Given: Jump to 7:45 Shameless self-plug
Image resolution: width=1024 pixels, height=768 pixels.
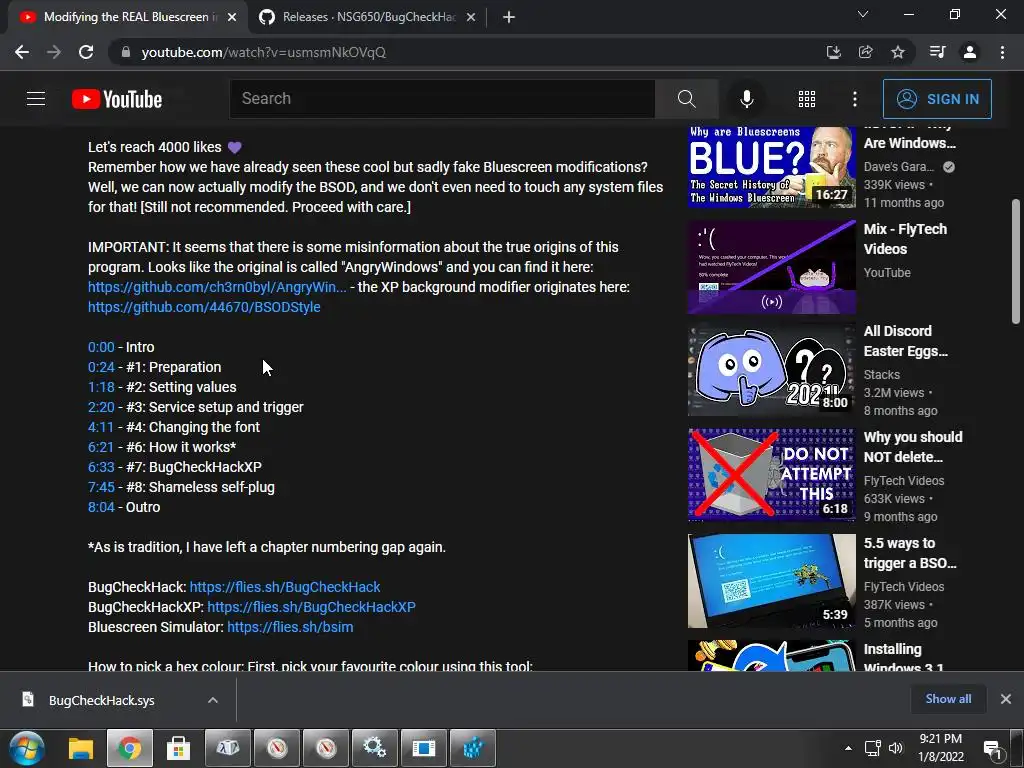Looking at the screenshot, I should (x=101, y=487).
